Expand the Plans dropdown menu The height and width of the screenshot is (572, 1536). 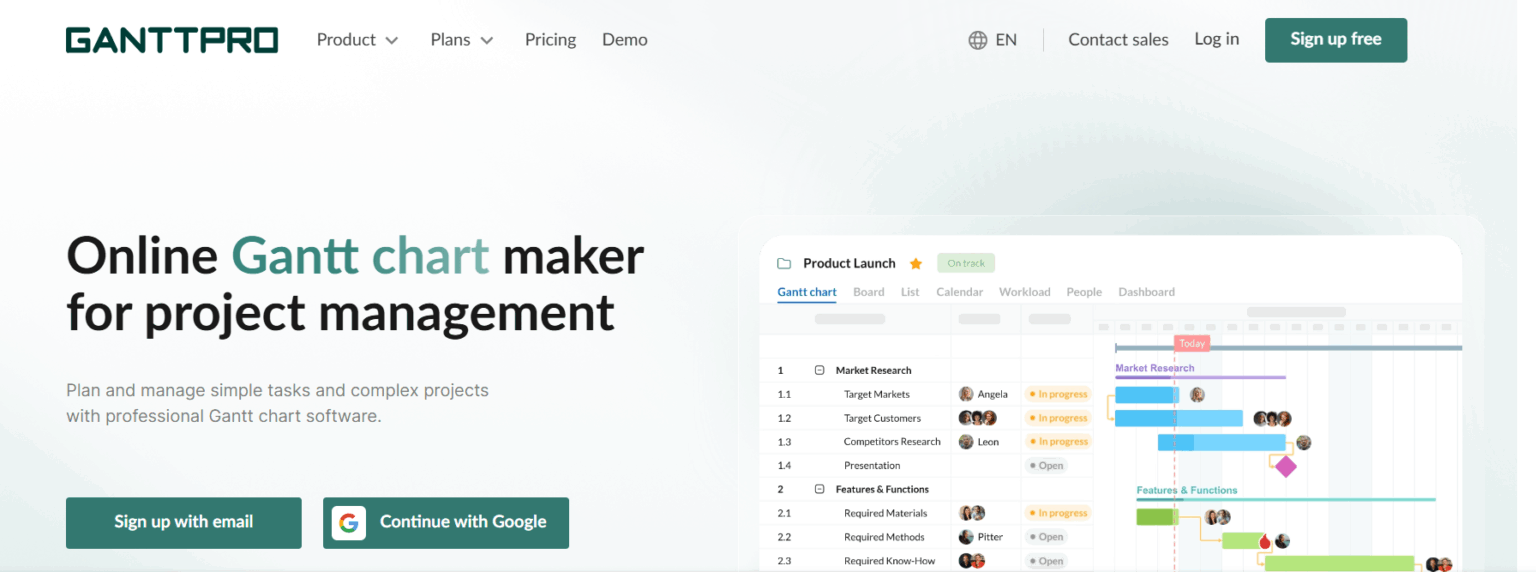coord(462,40)
